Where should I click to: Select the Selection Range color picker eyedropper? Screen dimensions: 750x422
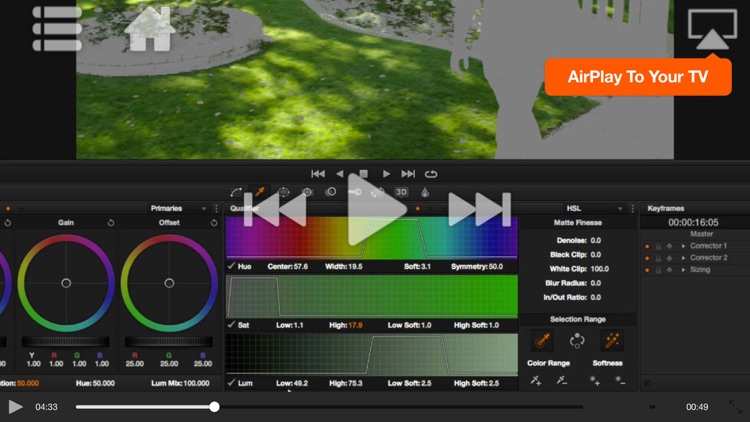pyautogui.click(x=542, y=341)
